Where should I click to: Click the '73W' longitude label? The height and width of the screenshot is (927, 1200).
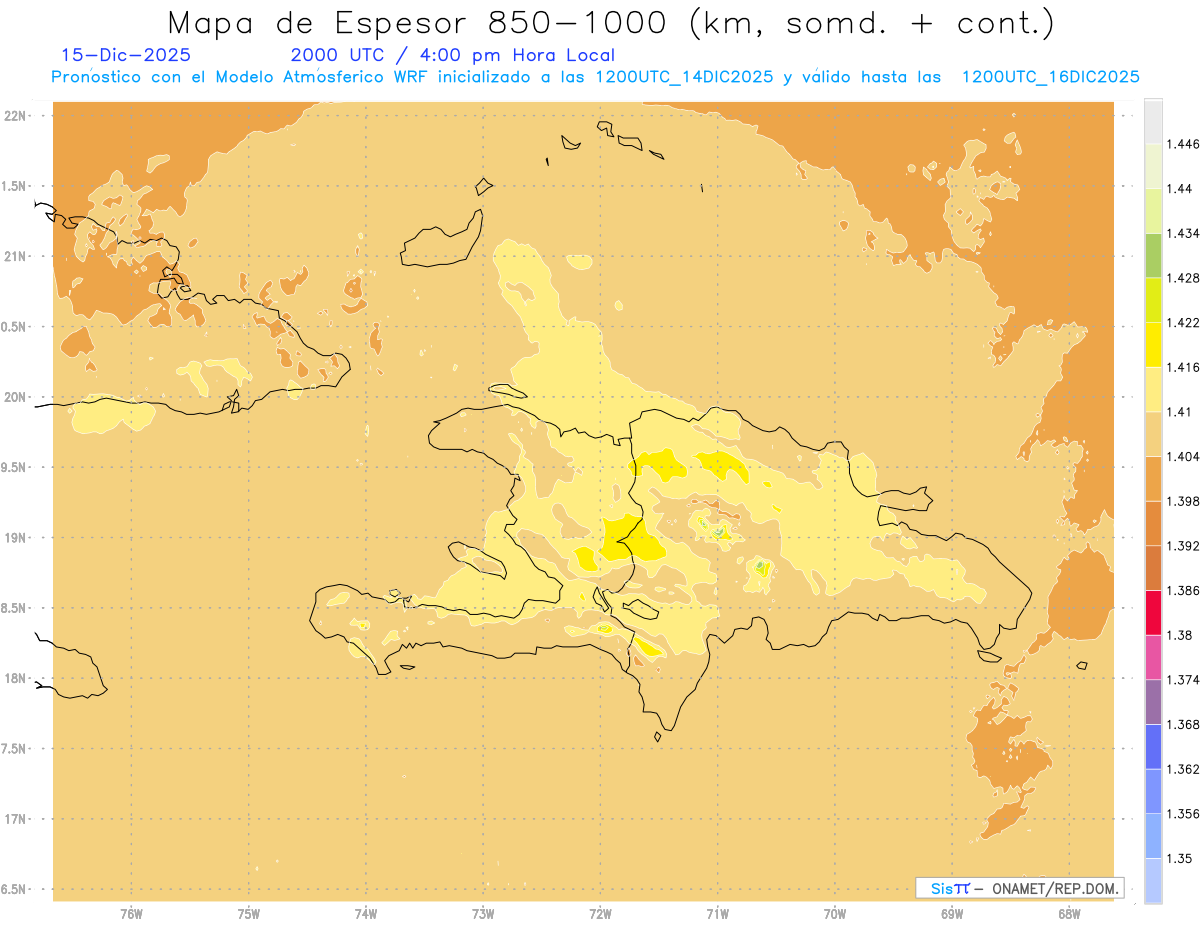coord(483,915)
